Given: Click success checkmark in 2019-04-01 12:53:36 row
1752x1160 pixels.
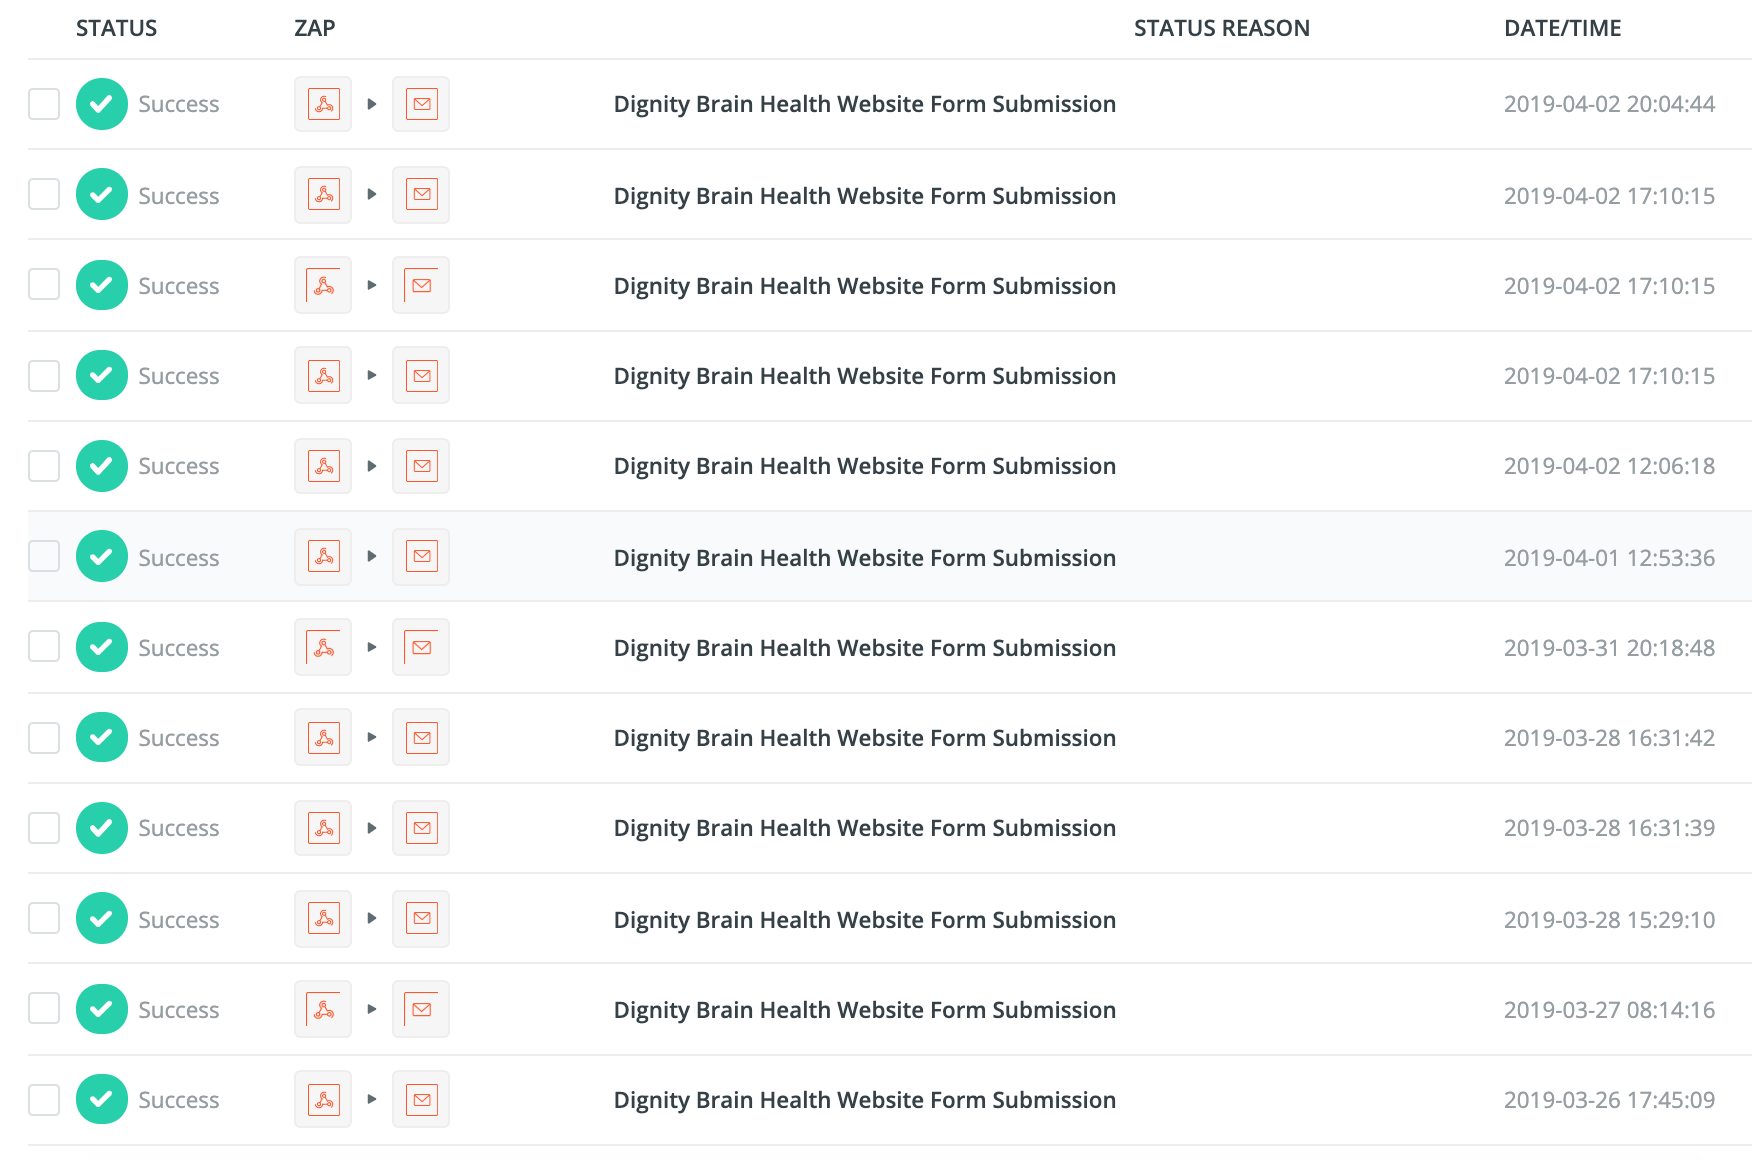Looking at the screenshot, I should pyautogui.click(x=102, y=556).
